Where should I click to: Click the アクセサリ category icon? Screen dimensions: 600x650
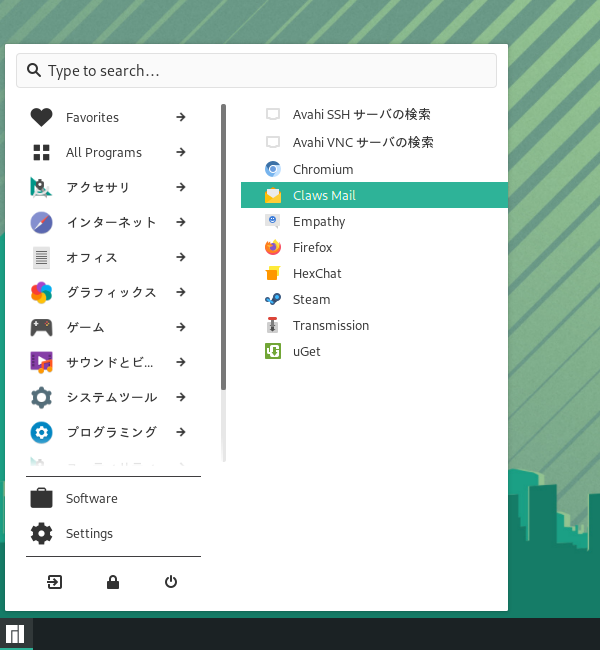coord(41,187)
